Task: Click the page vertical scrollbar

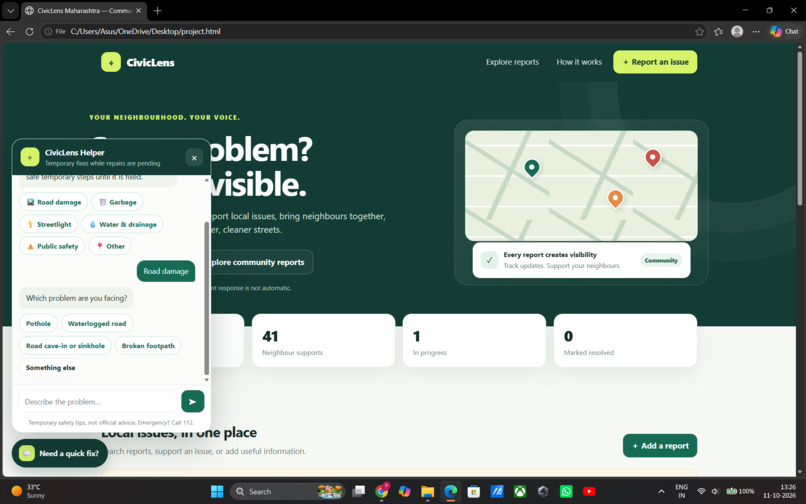Action: 800,129
